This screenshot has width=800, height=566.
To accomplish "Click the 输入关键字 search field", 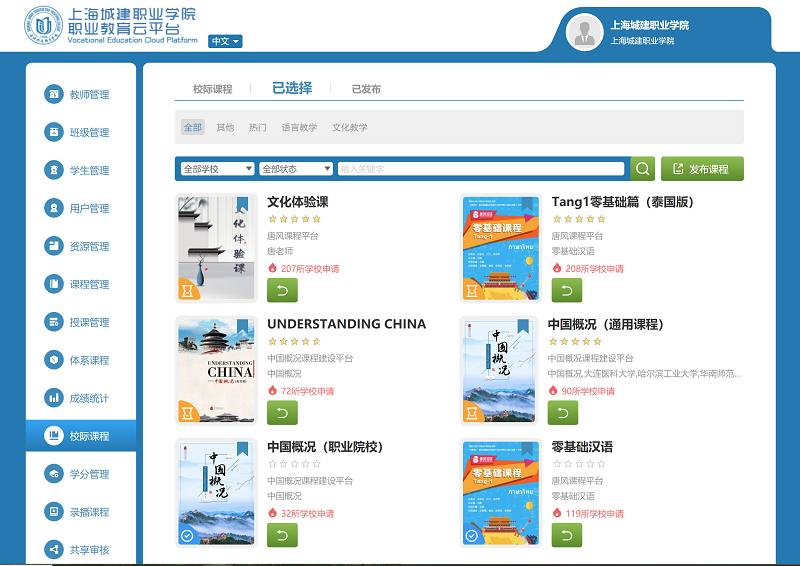I will [481, 169].
